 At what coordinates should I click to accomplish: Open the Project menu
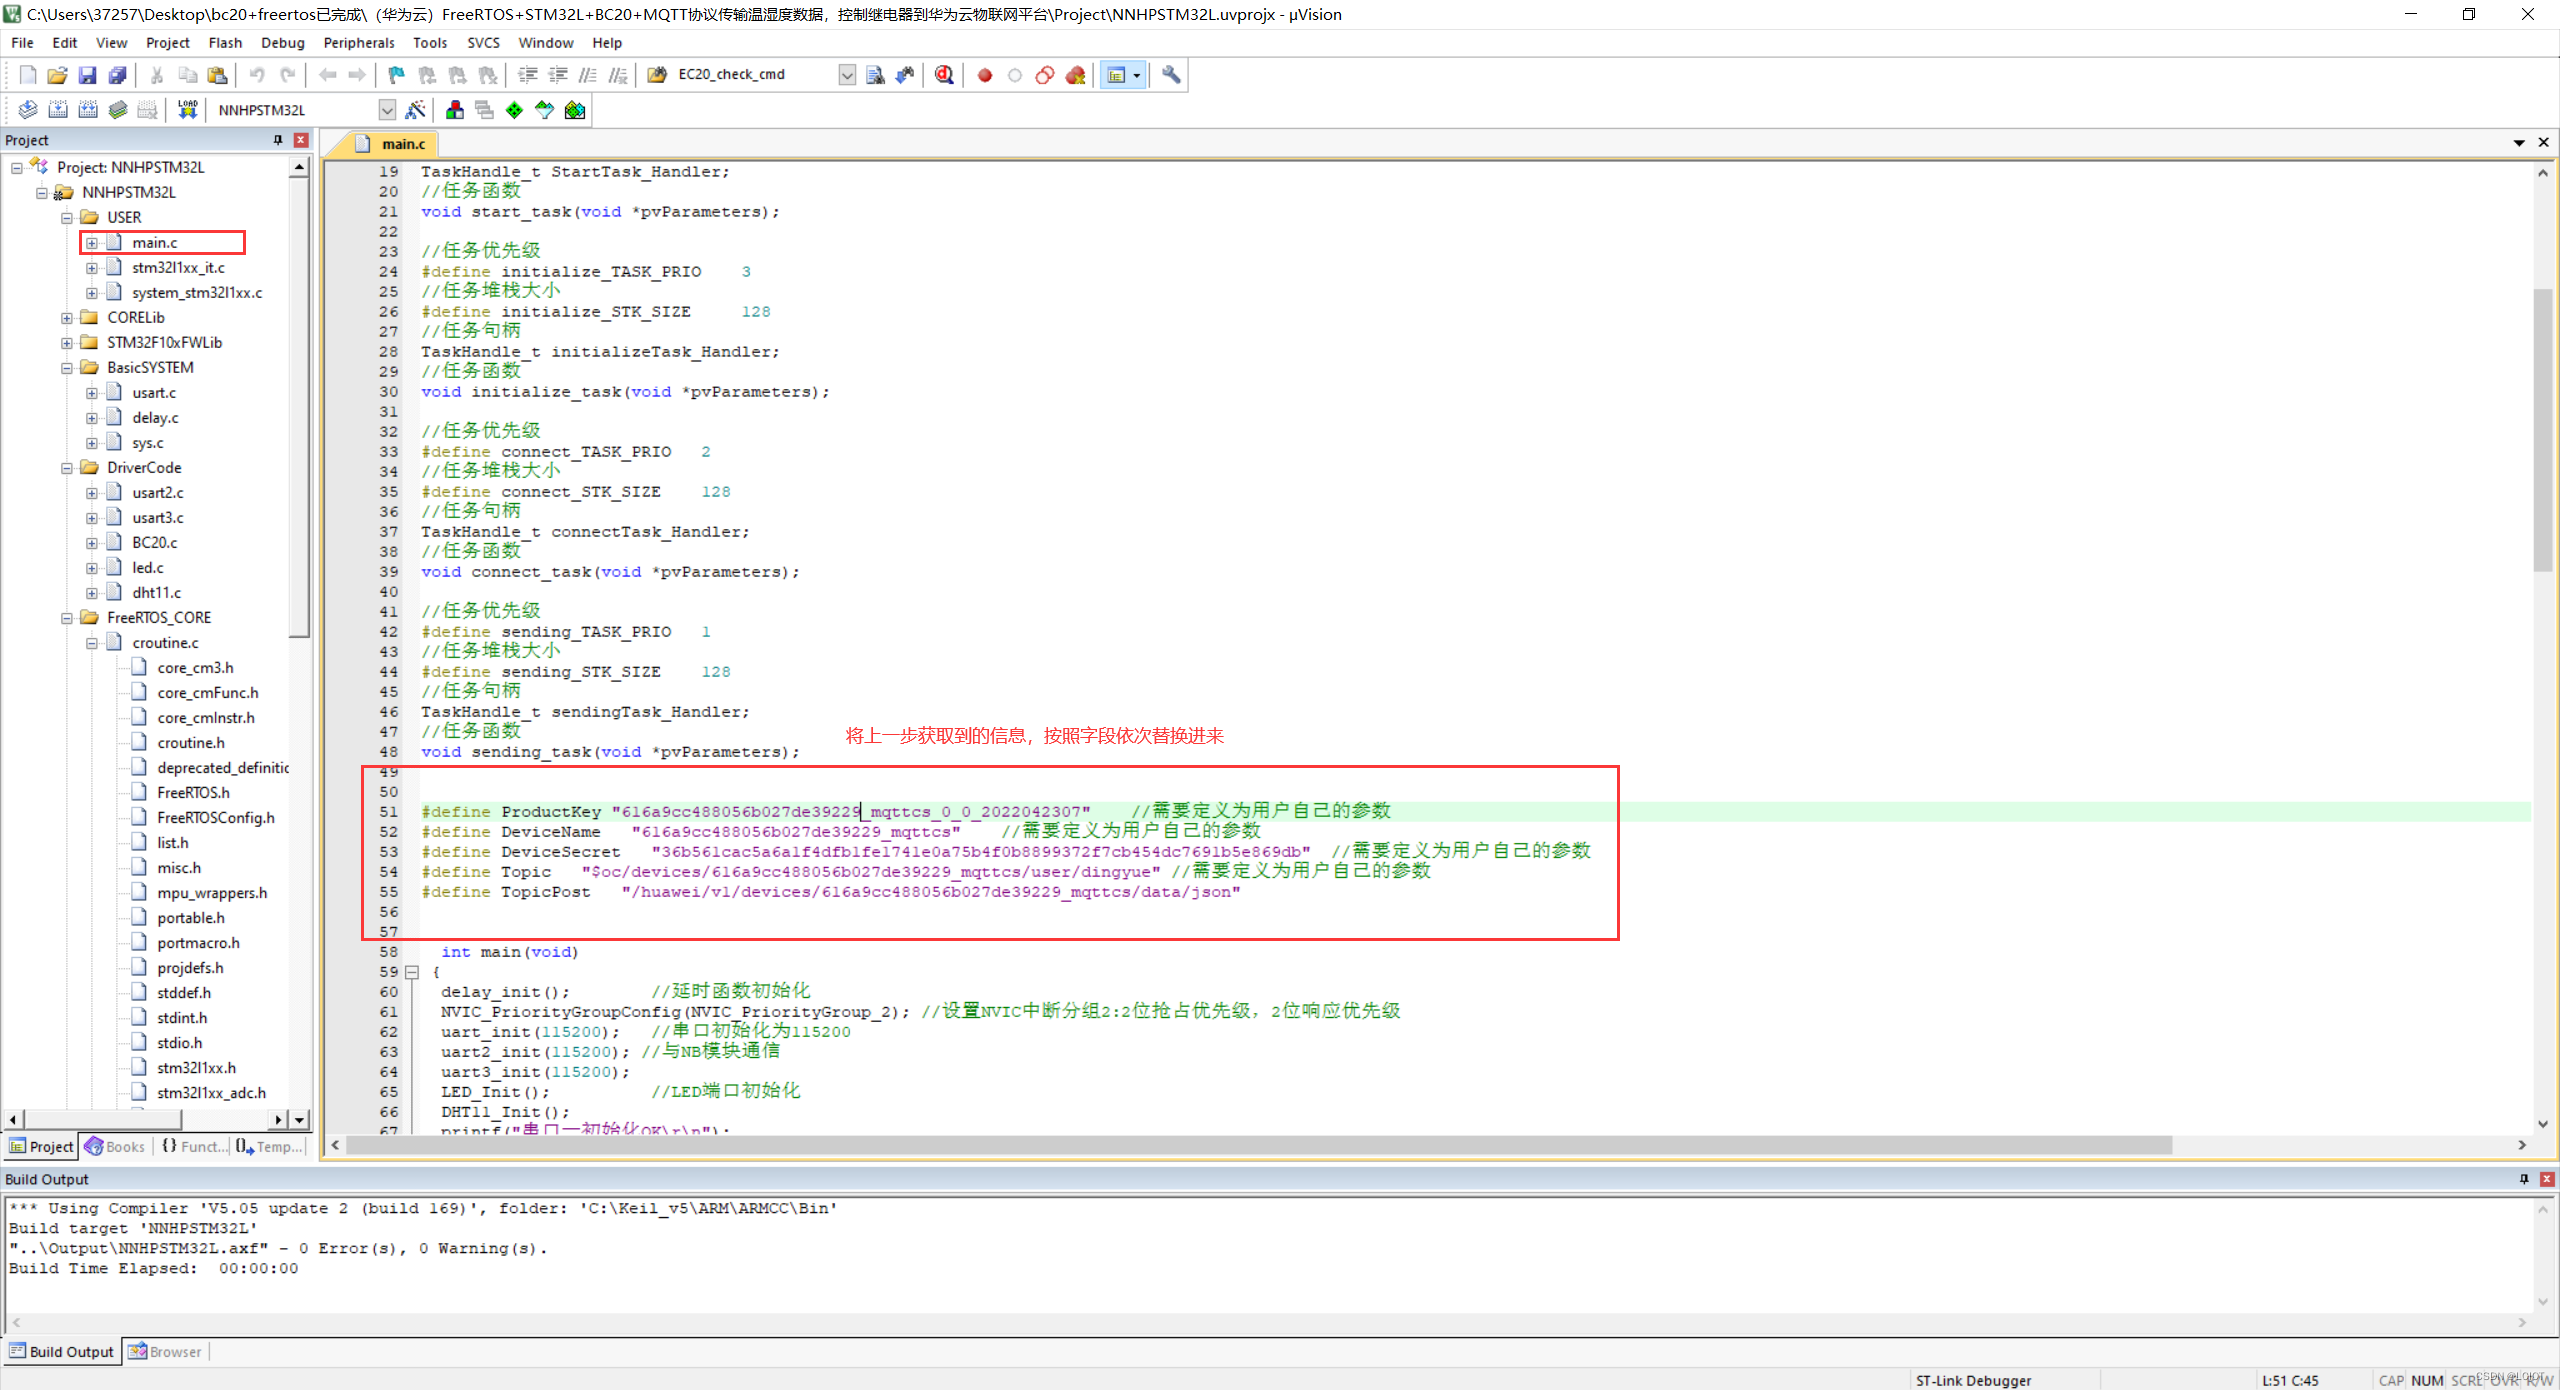(x=167, y=43)
